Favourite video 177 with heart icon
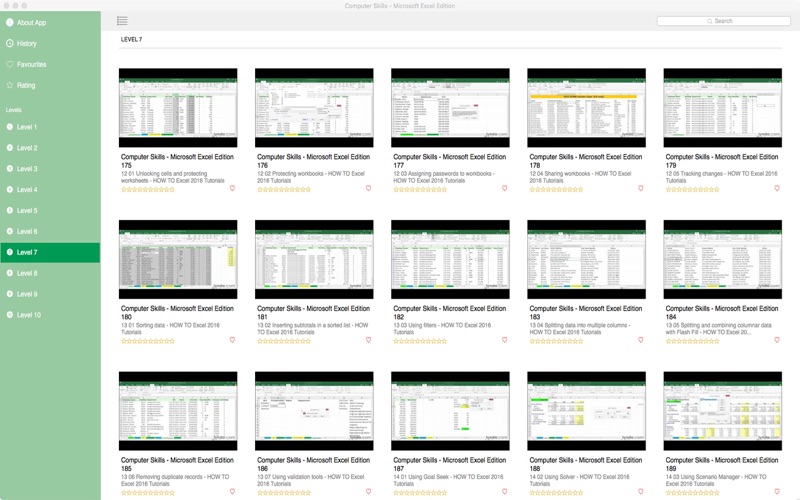800x500 pixels. point(505,188)
